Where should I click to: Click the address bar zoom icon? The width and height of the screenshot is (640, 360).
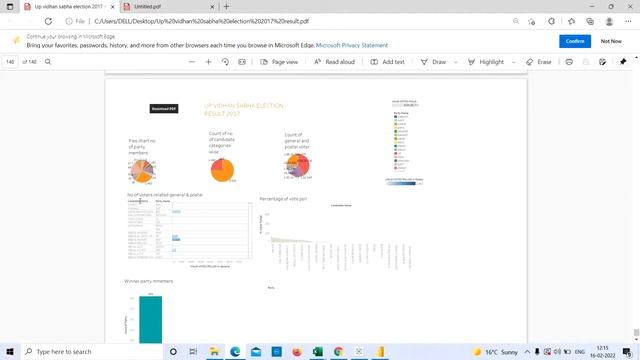coord(516,21)
